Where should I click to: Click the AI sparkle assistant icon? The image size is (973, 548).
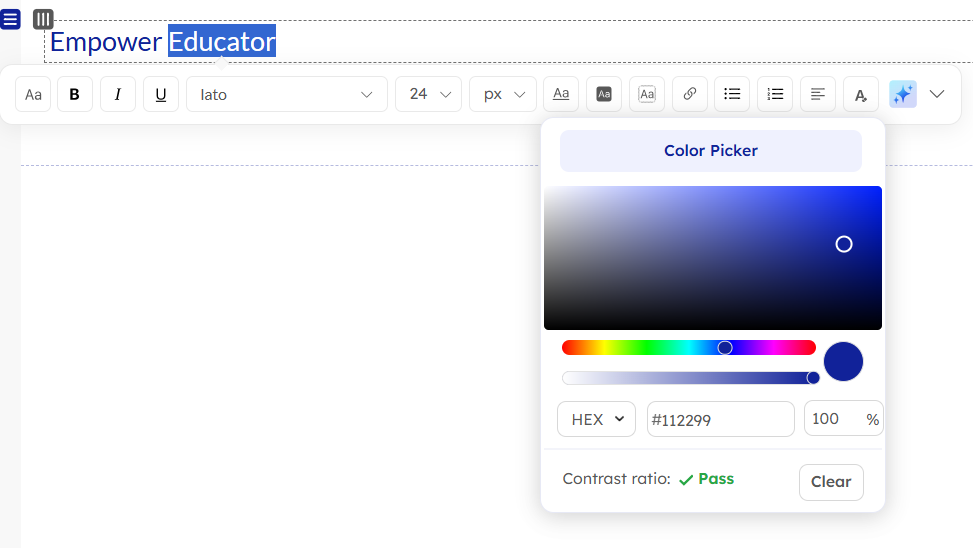pyautogui.click(x=903, y=94)
